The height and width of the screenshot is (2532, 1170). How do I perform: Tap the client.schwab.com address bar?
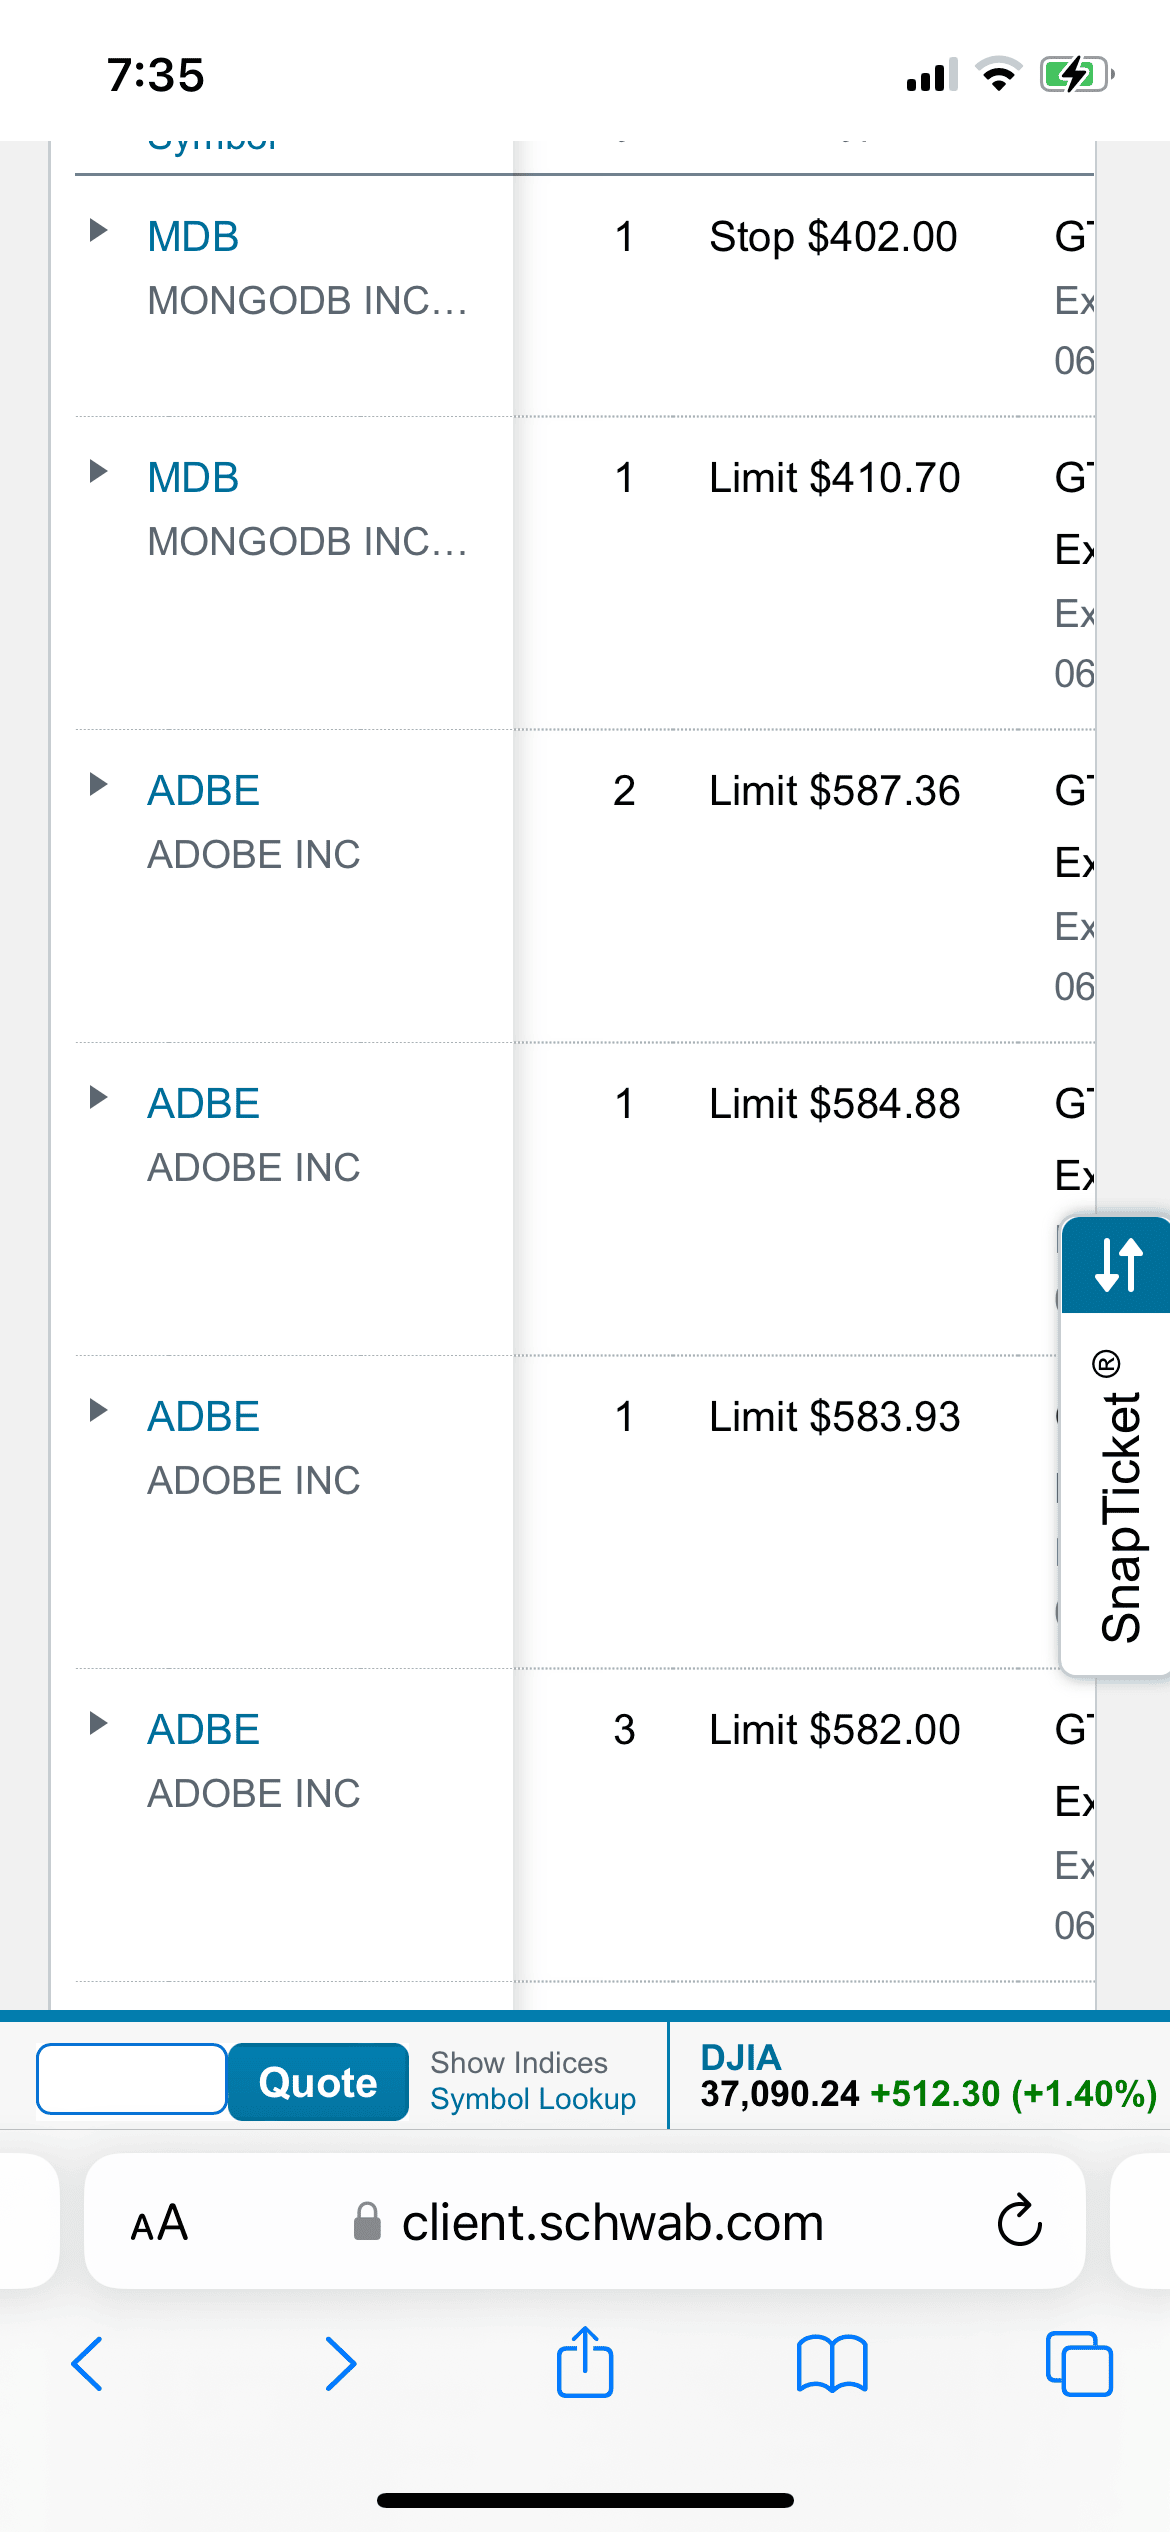pos(612,2223)
